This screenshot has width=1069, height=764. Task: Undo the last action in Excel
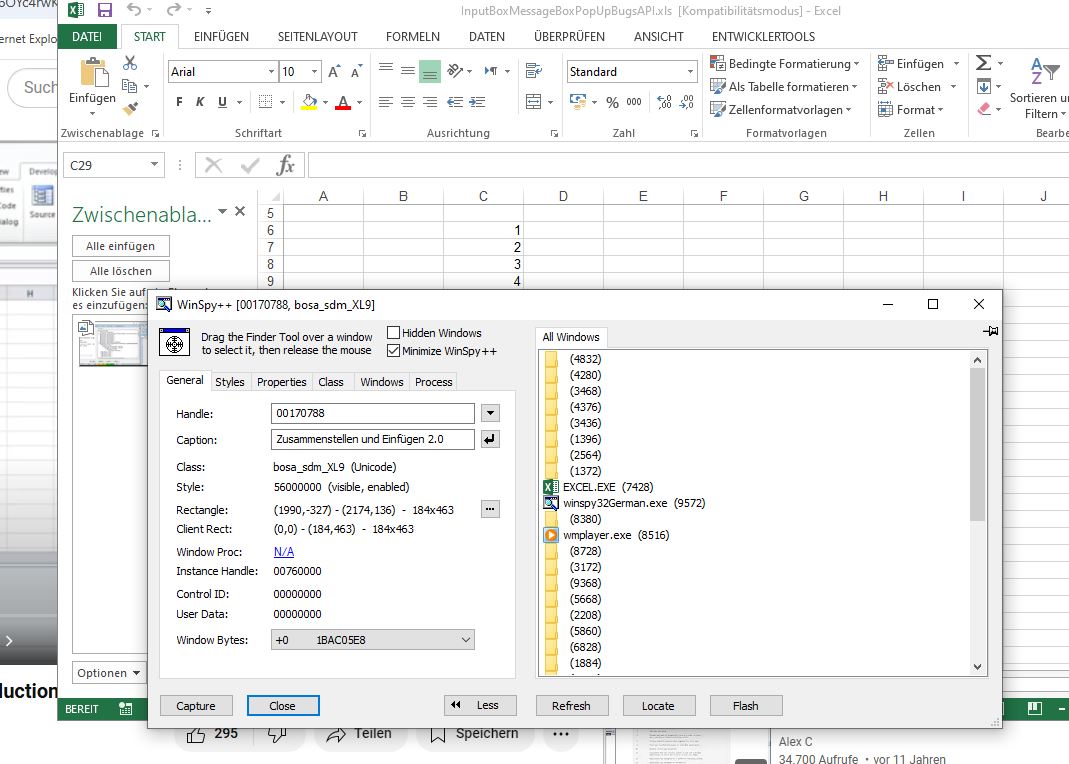(134, 10)
